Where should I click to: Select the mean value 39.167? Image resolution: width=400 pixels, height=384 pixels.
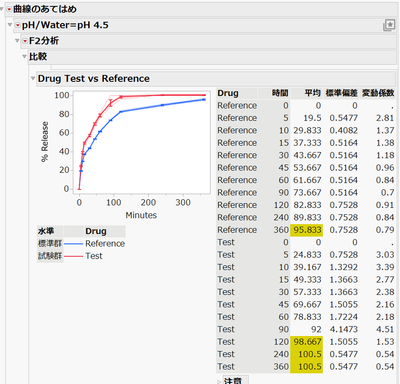307,267
